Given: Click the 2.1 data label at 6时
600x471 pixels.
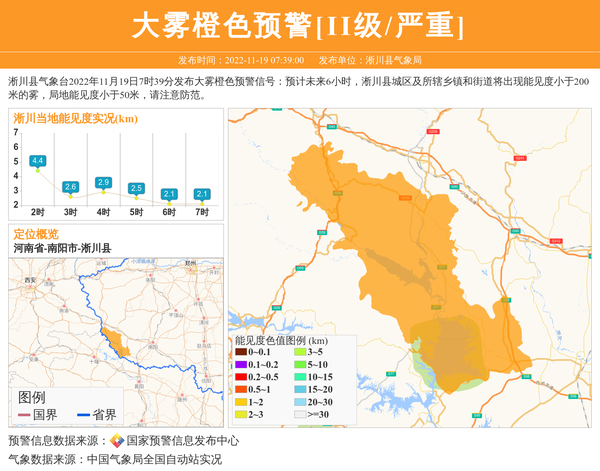Looking at the screenshot, I should point(169,194).
